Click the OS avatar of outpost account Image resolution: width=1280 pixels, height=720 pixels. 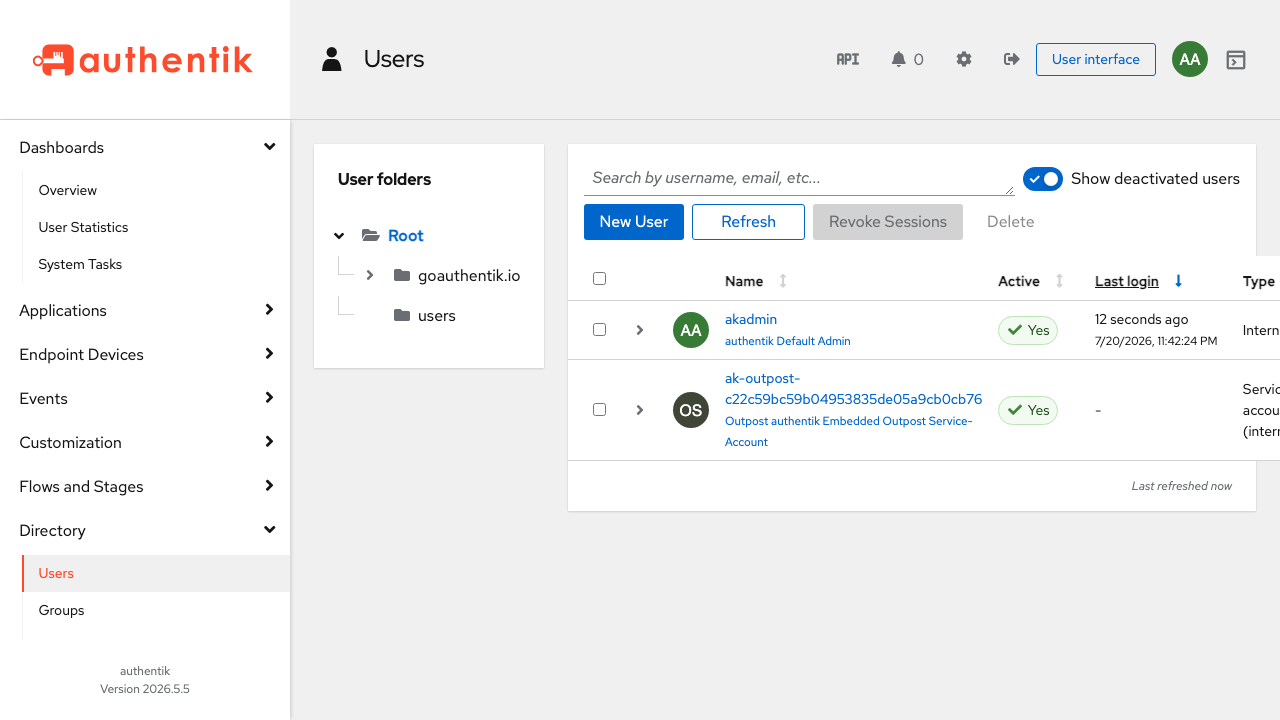pyautogui.click(x=691, y=410)
